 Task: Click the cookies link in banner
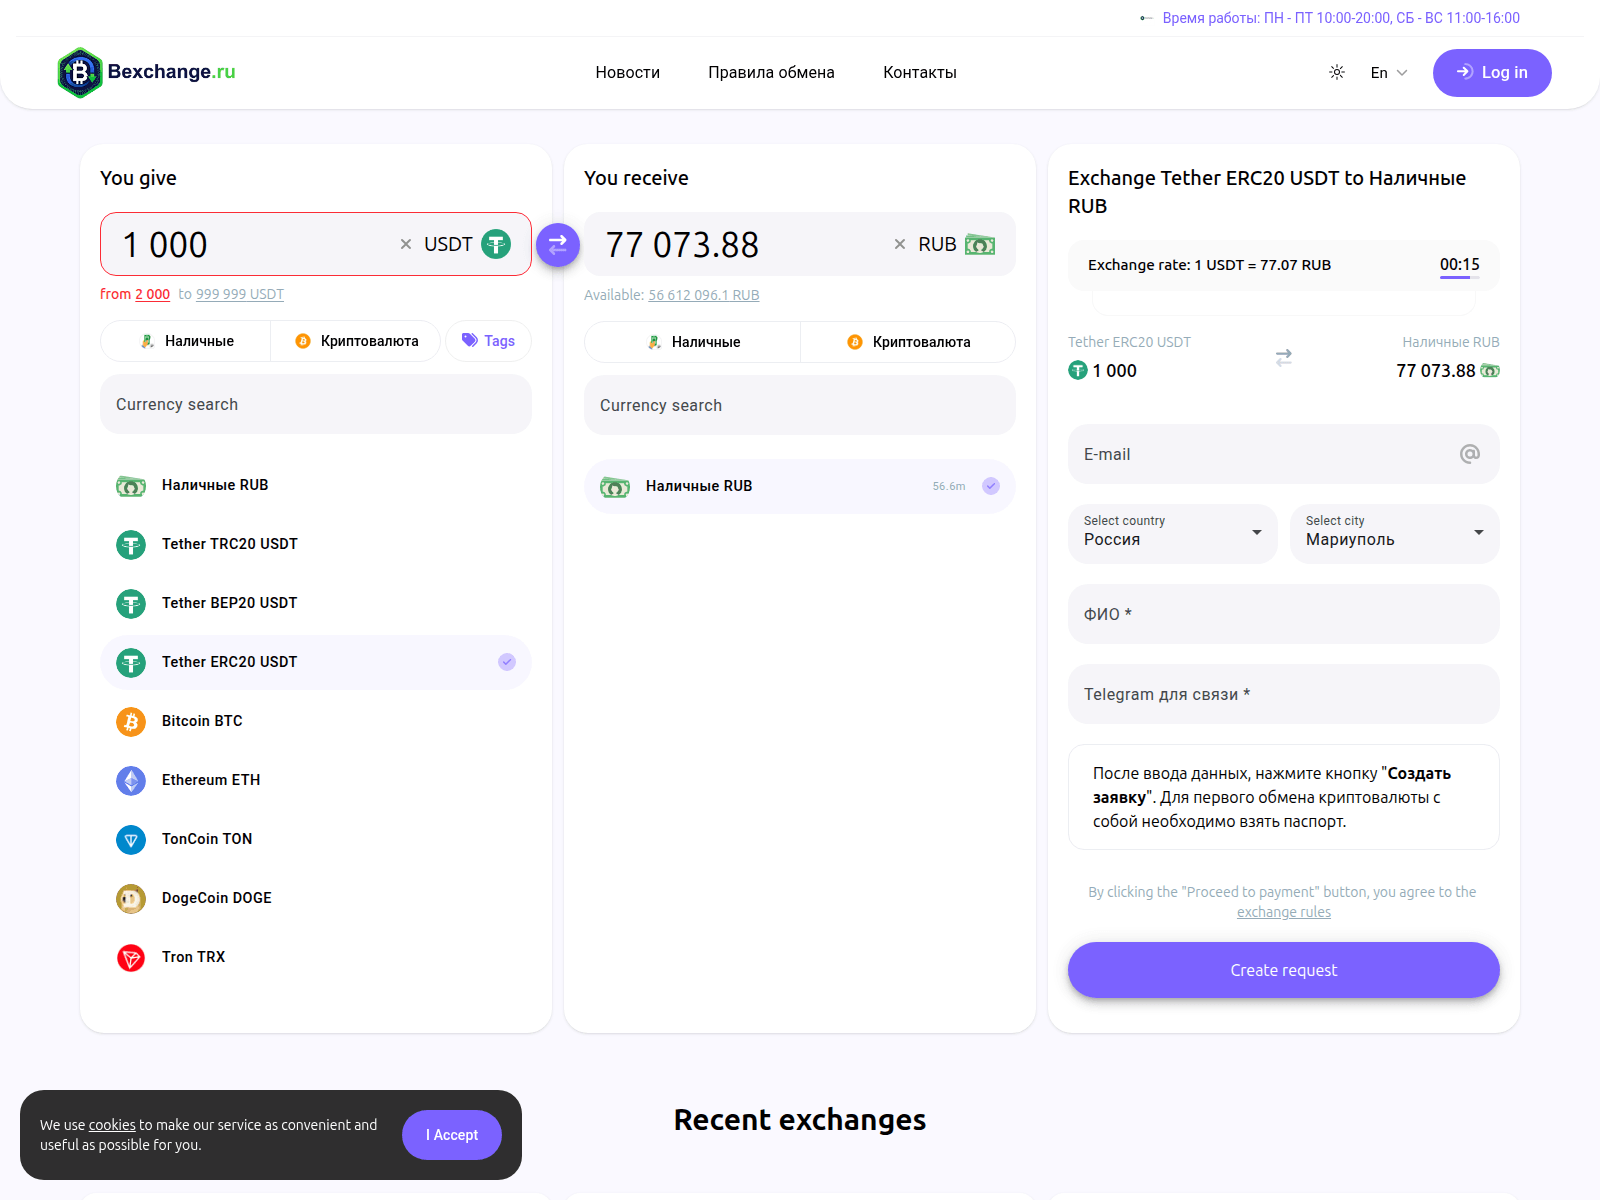click(112, 1125)
